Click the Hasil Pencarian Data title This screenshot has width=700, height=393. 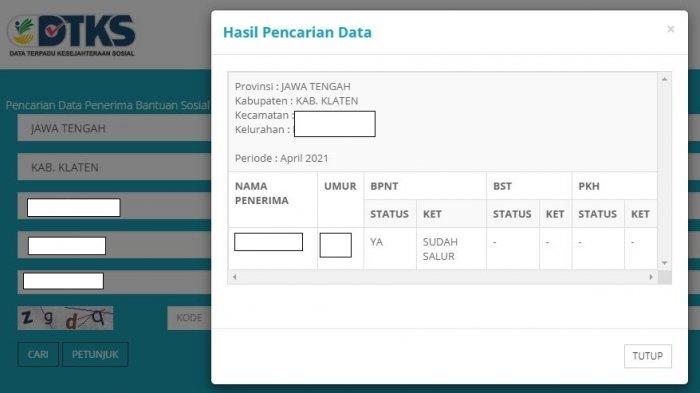tap(297, 32)
